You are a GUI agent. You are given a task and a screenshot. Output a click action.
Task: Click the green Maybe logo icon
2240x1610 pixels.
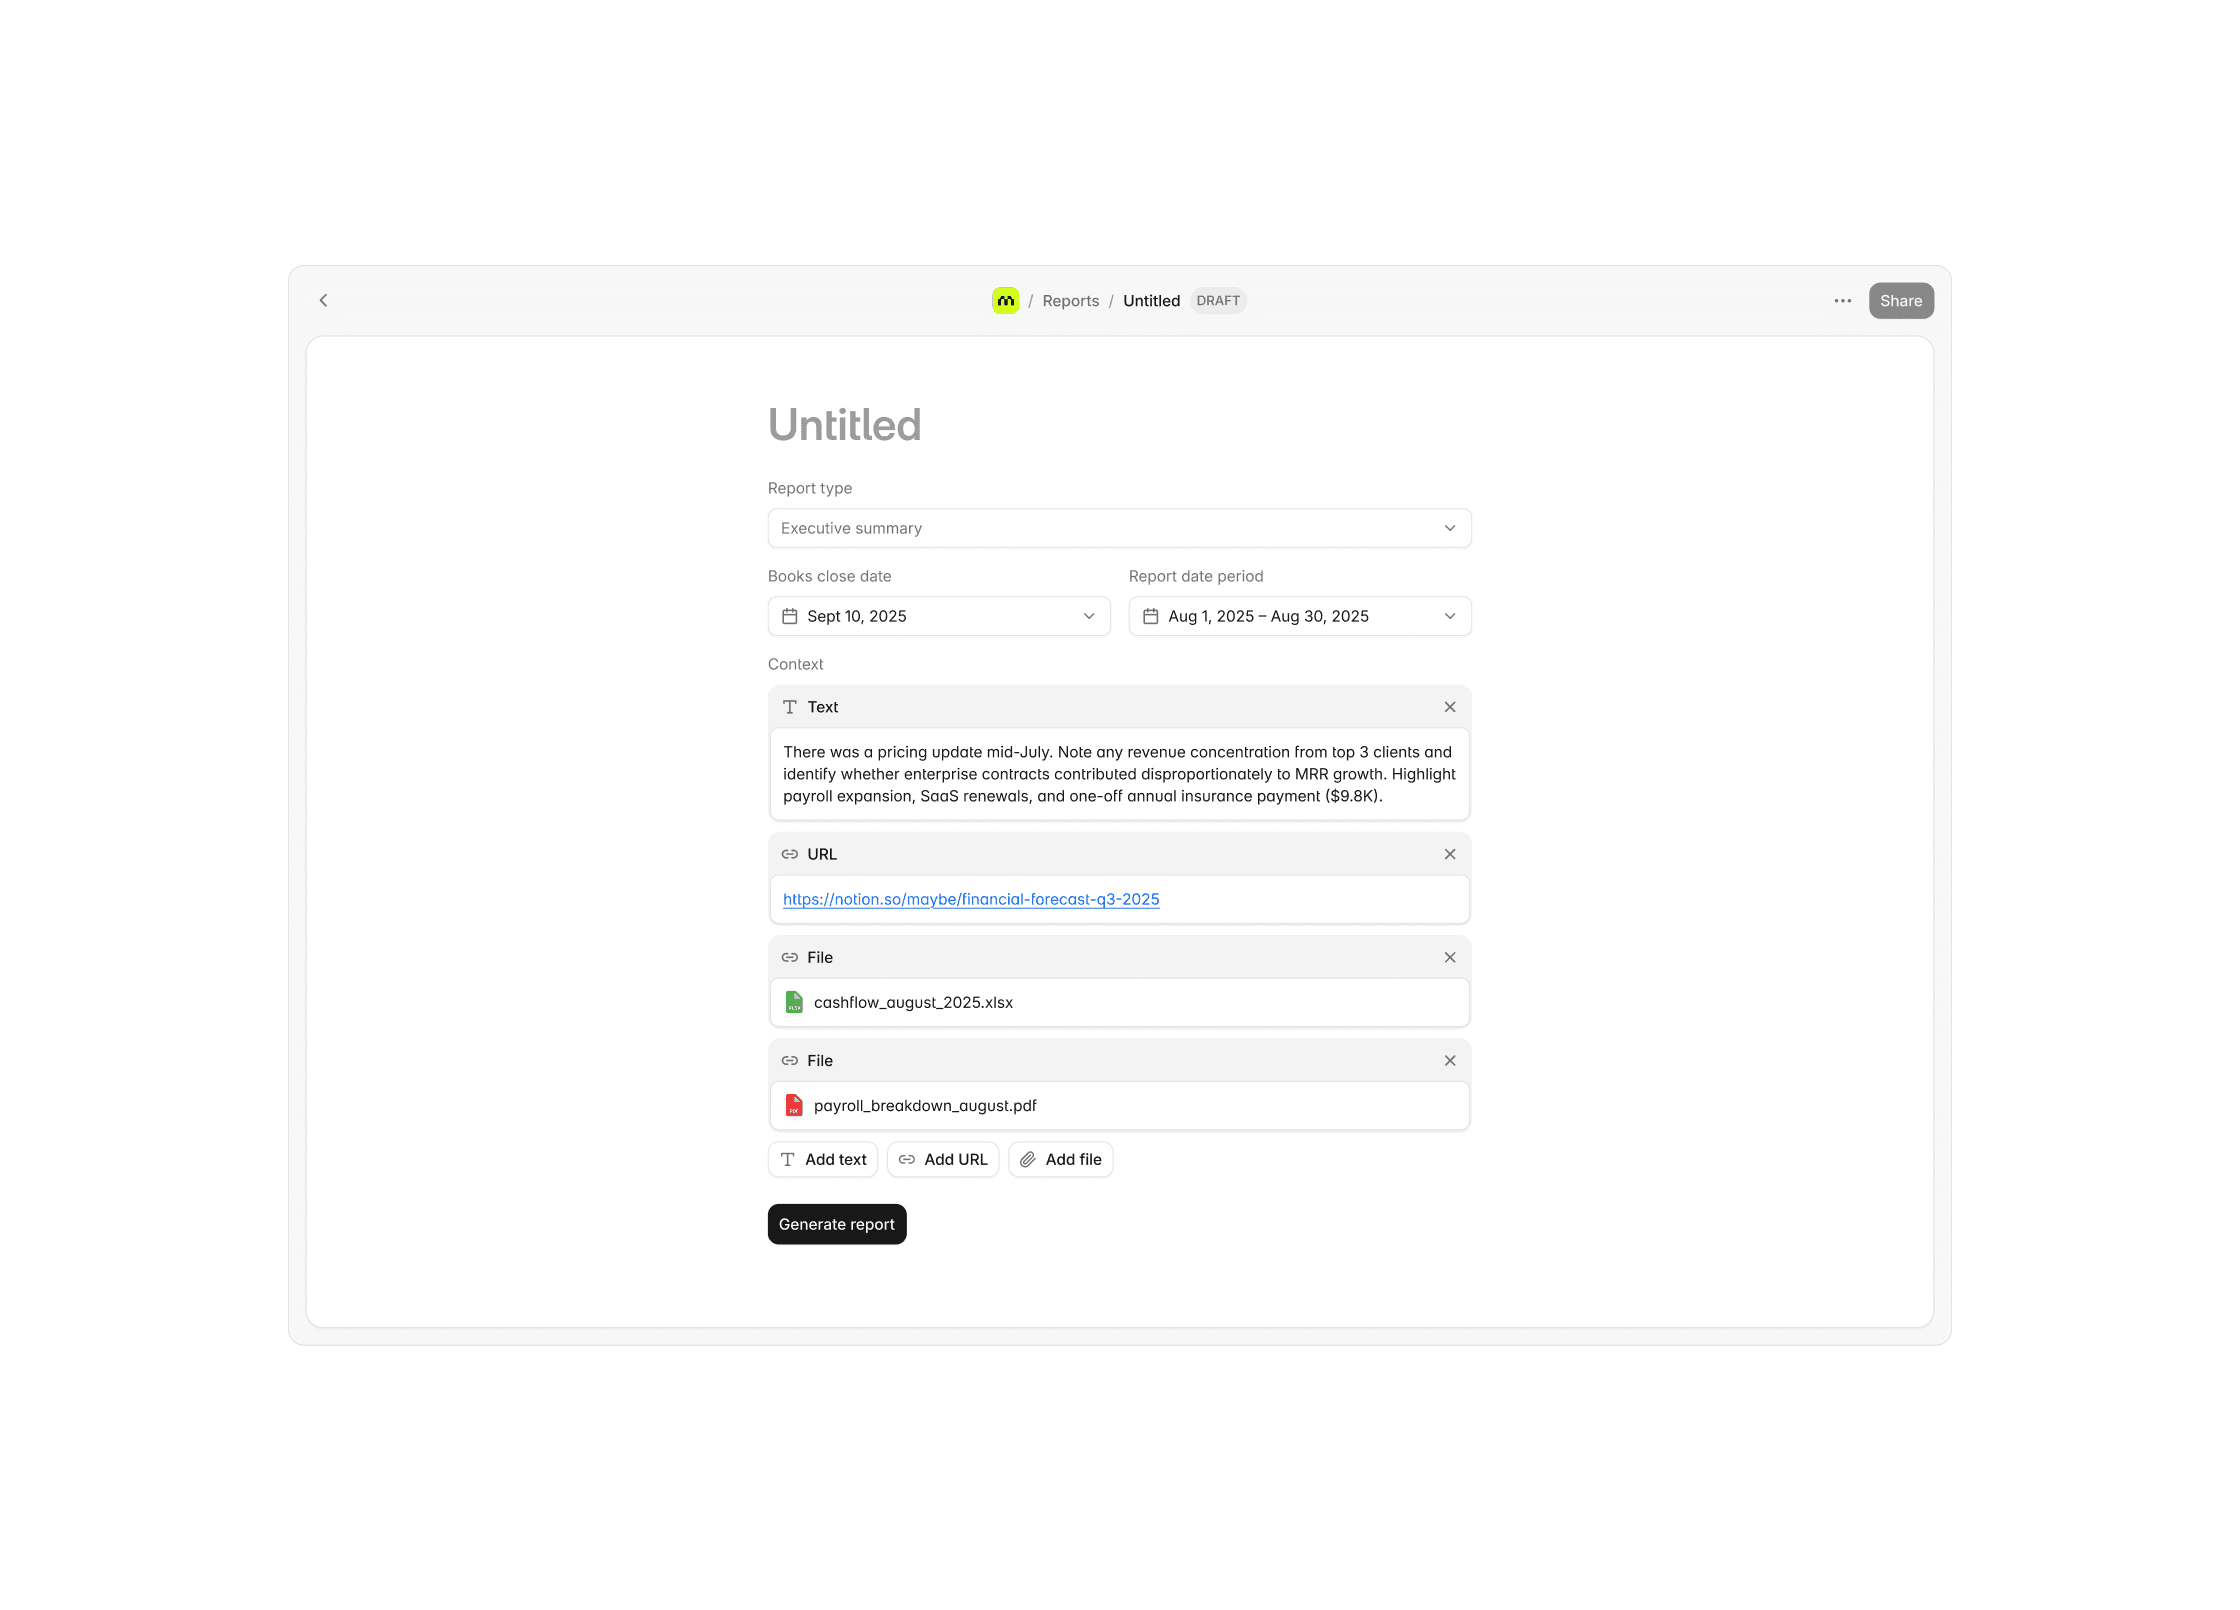1005,300
